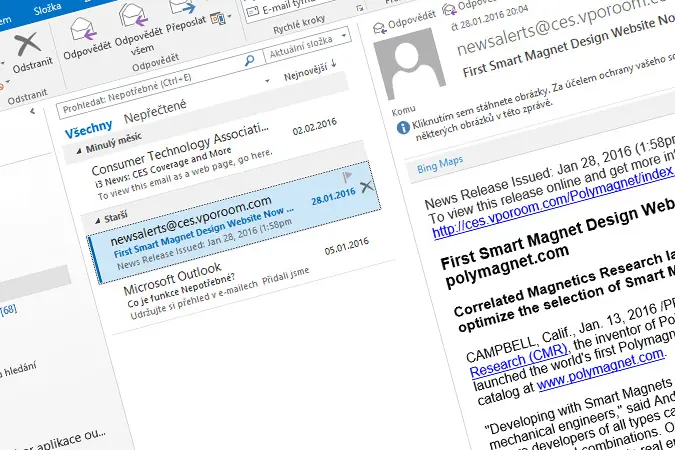The image size is (675, 450).
Task: Click the search magnifier icon
Action: [x=249, y=61]
